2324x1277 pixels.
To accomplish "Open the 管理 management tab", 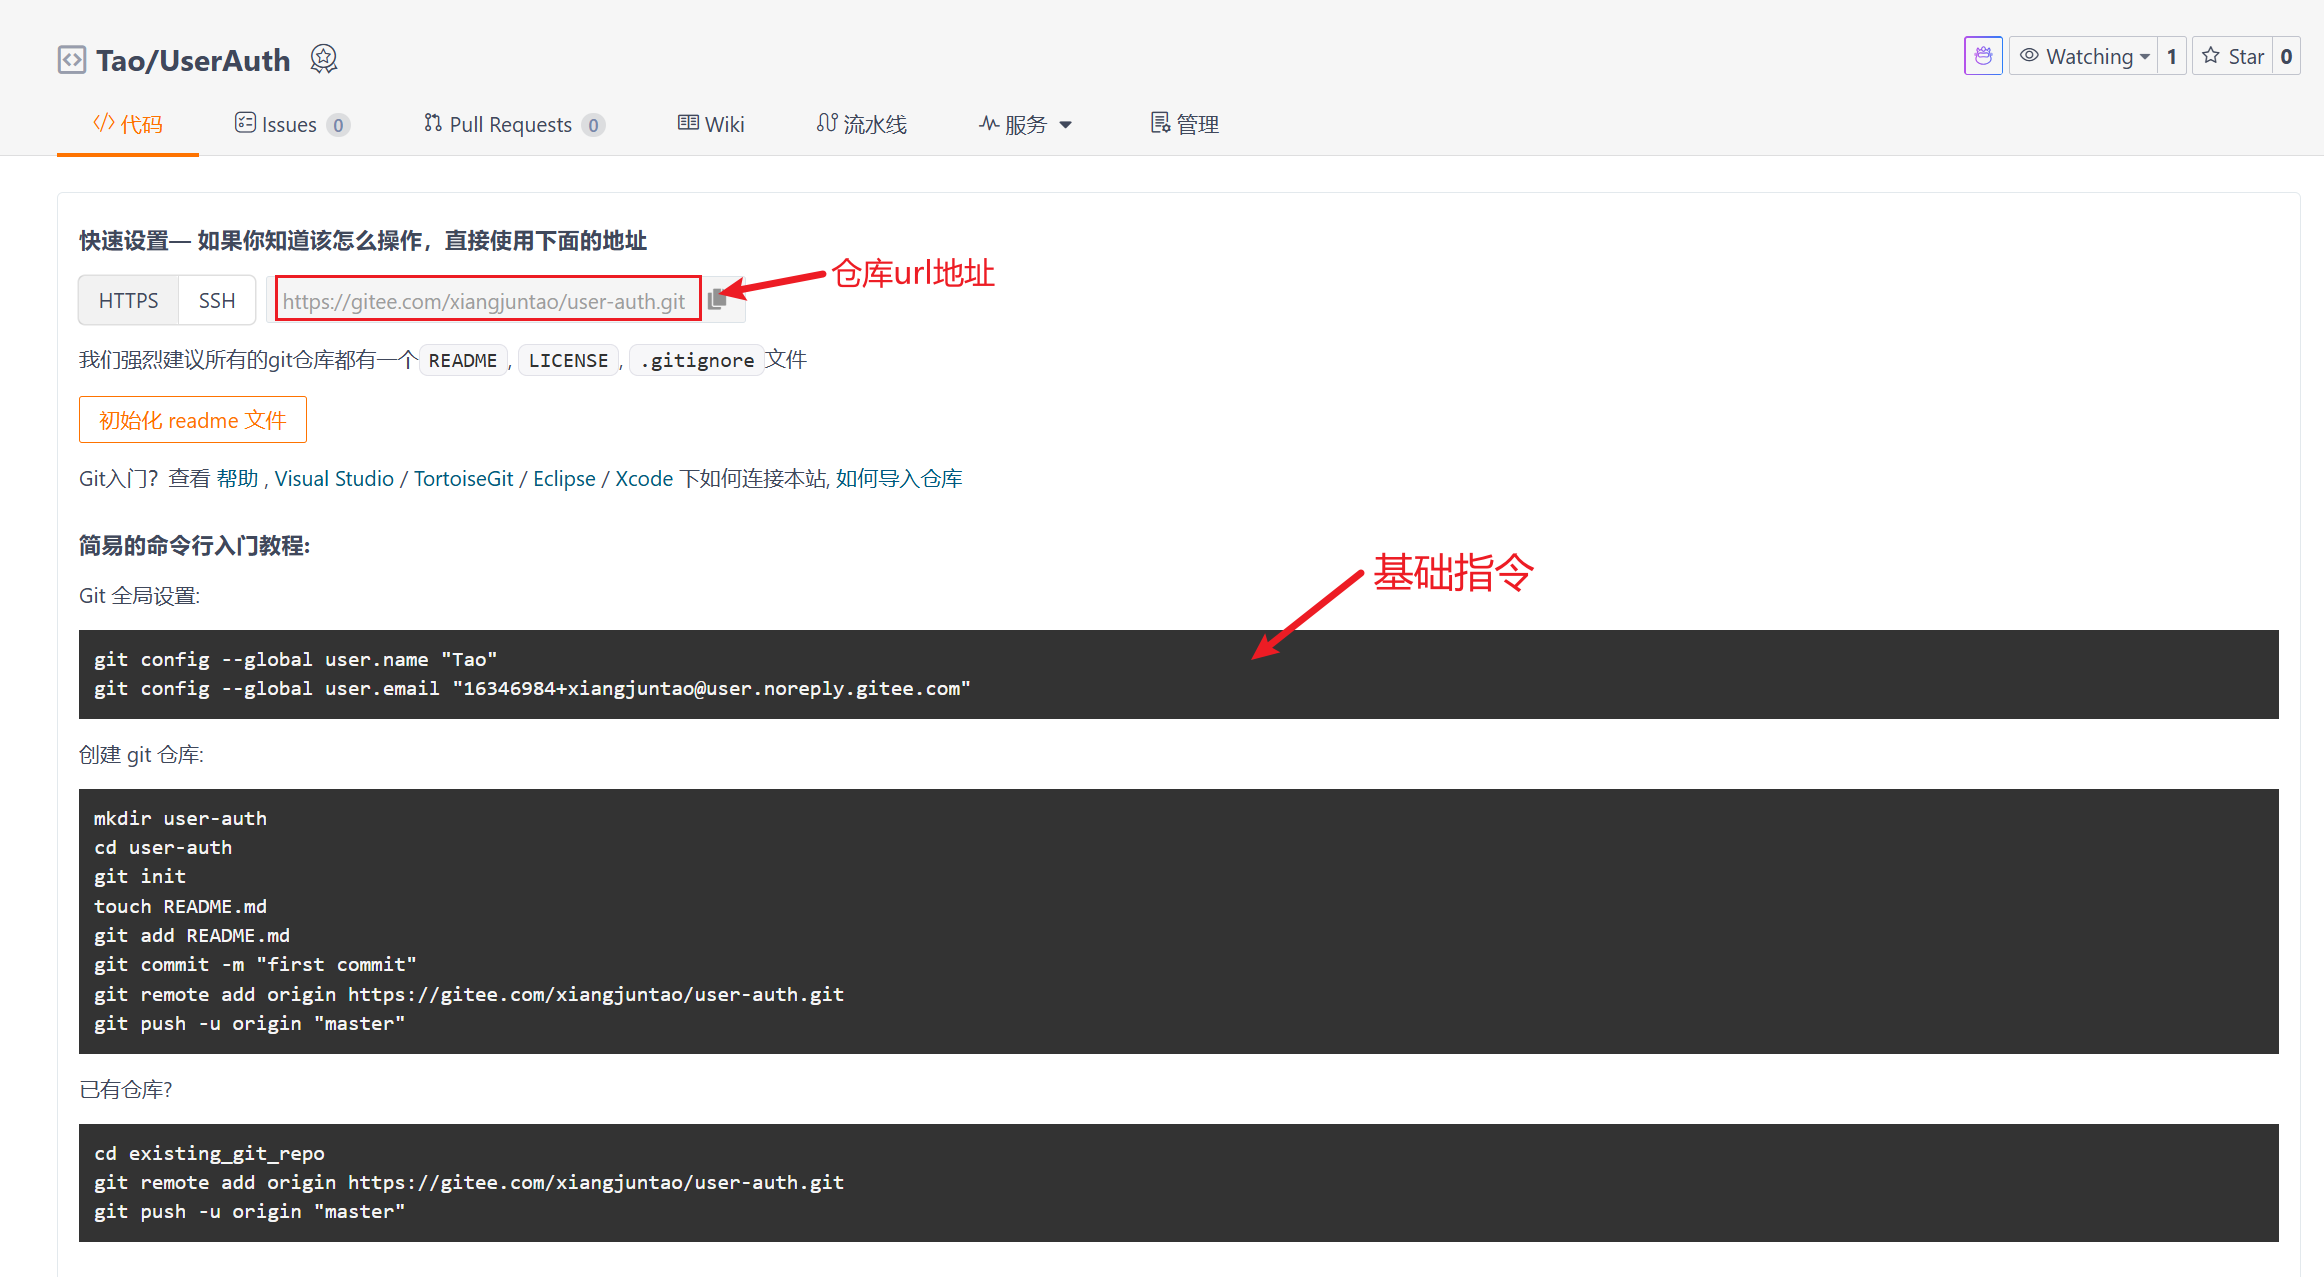I will coord(1184,124).
